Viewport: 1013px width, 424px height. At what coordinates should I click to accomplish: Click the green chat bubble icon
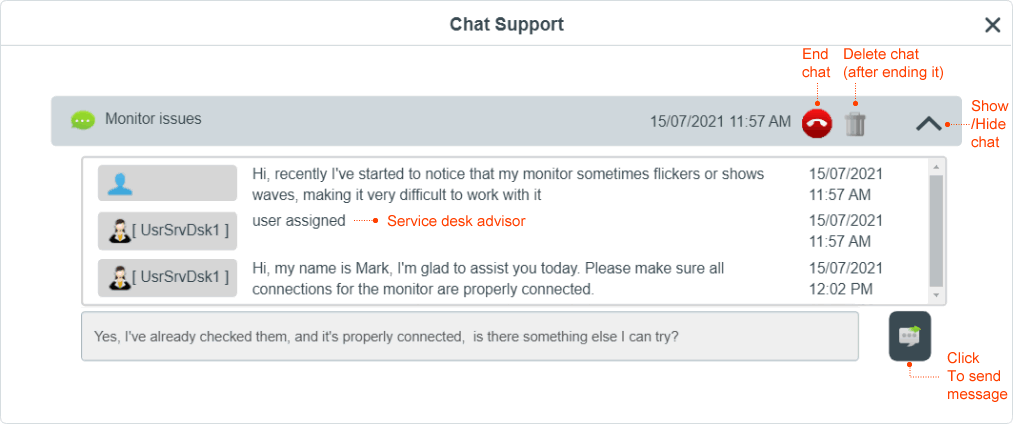(83, 120)
